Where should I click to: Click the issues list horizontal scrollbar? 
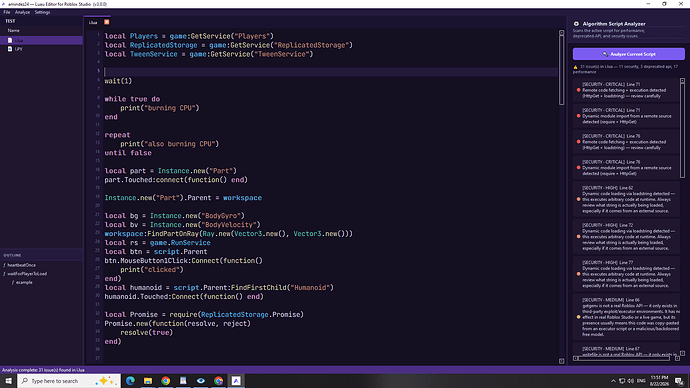[624, 359]
